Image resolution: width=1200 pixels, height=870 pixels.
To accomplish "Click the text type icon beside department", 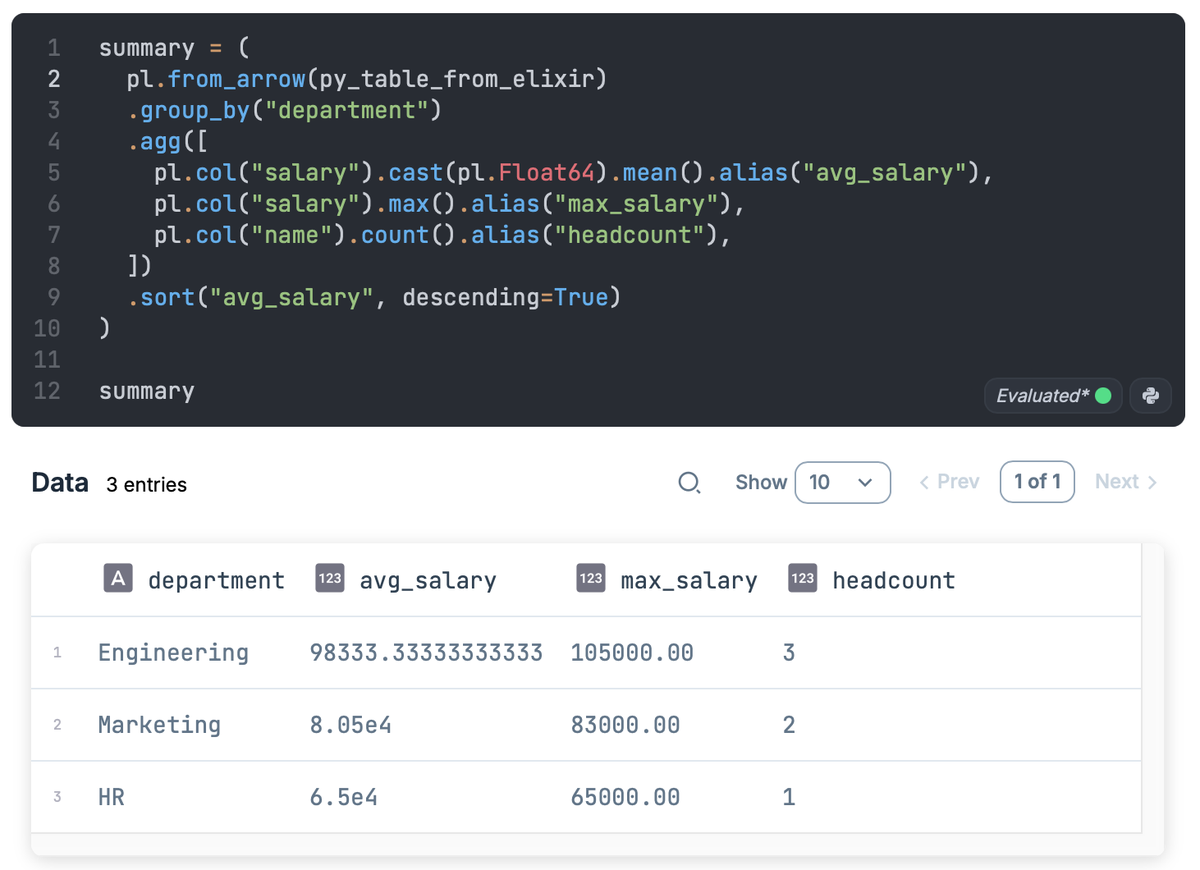I will [118, 578].
